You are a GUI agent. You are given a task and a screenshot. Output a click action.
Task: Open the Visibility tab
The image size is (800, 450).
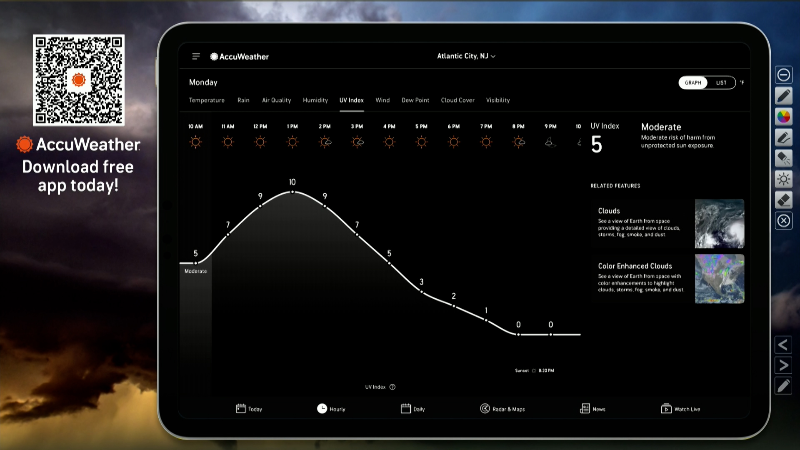[498, 100]
